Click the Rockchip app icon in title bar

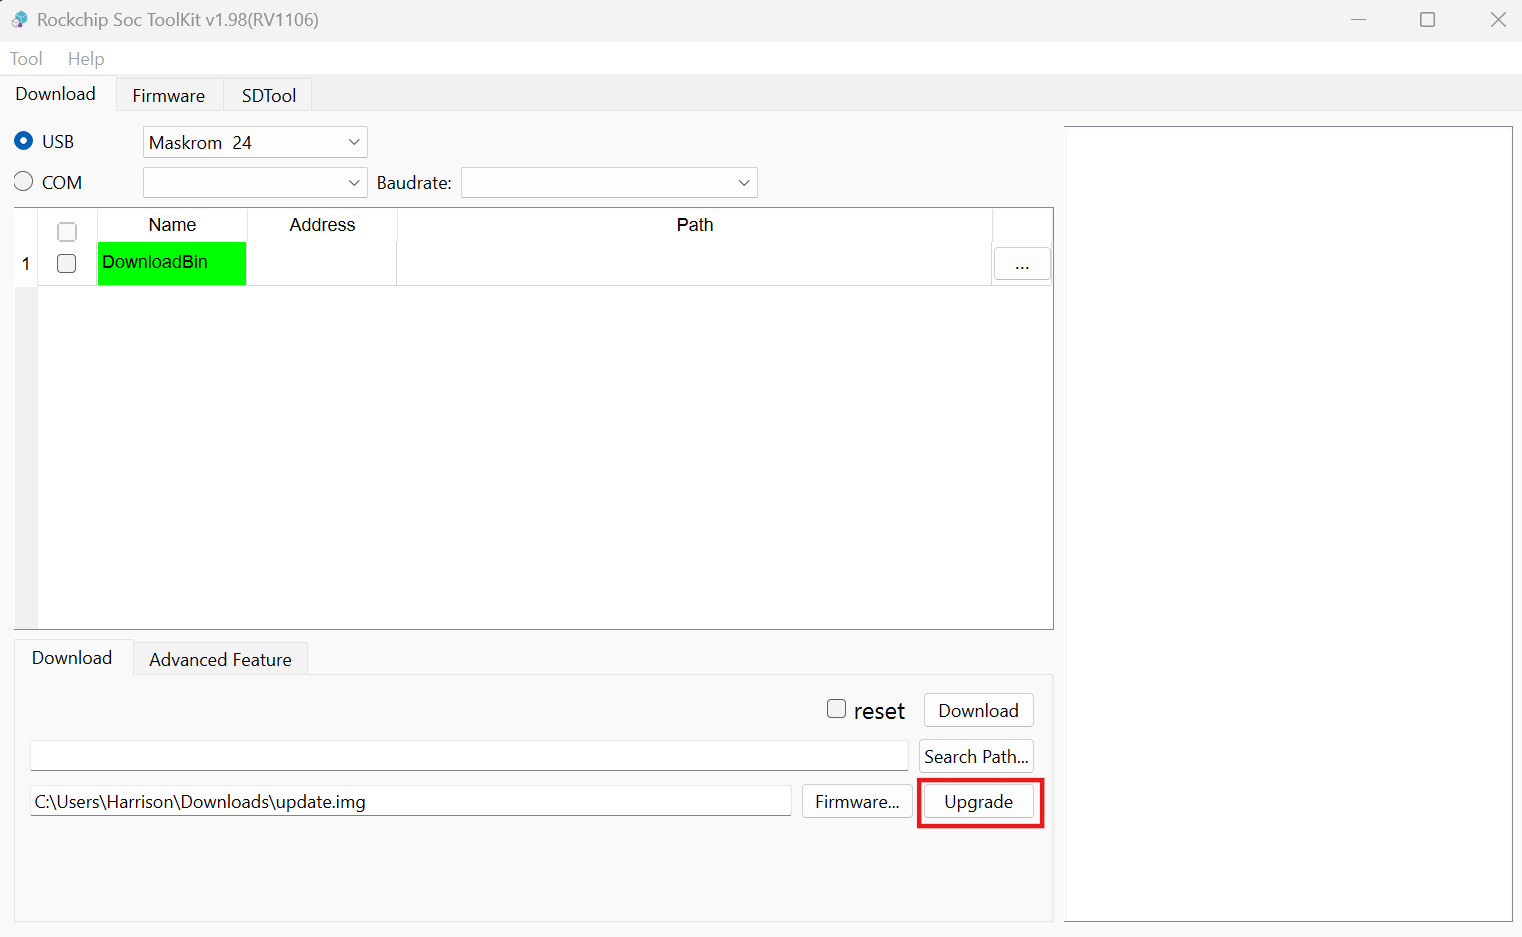click(x=20, y=20)
